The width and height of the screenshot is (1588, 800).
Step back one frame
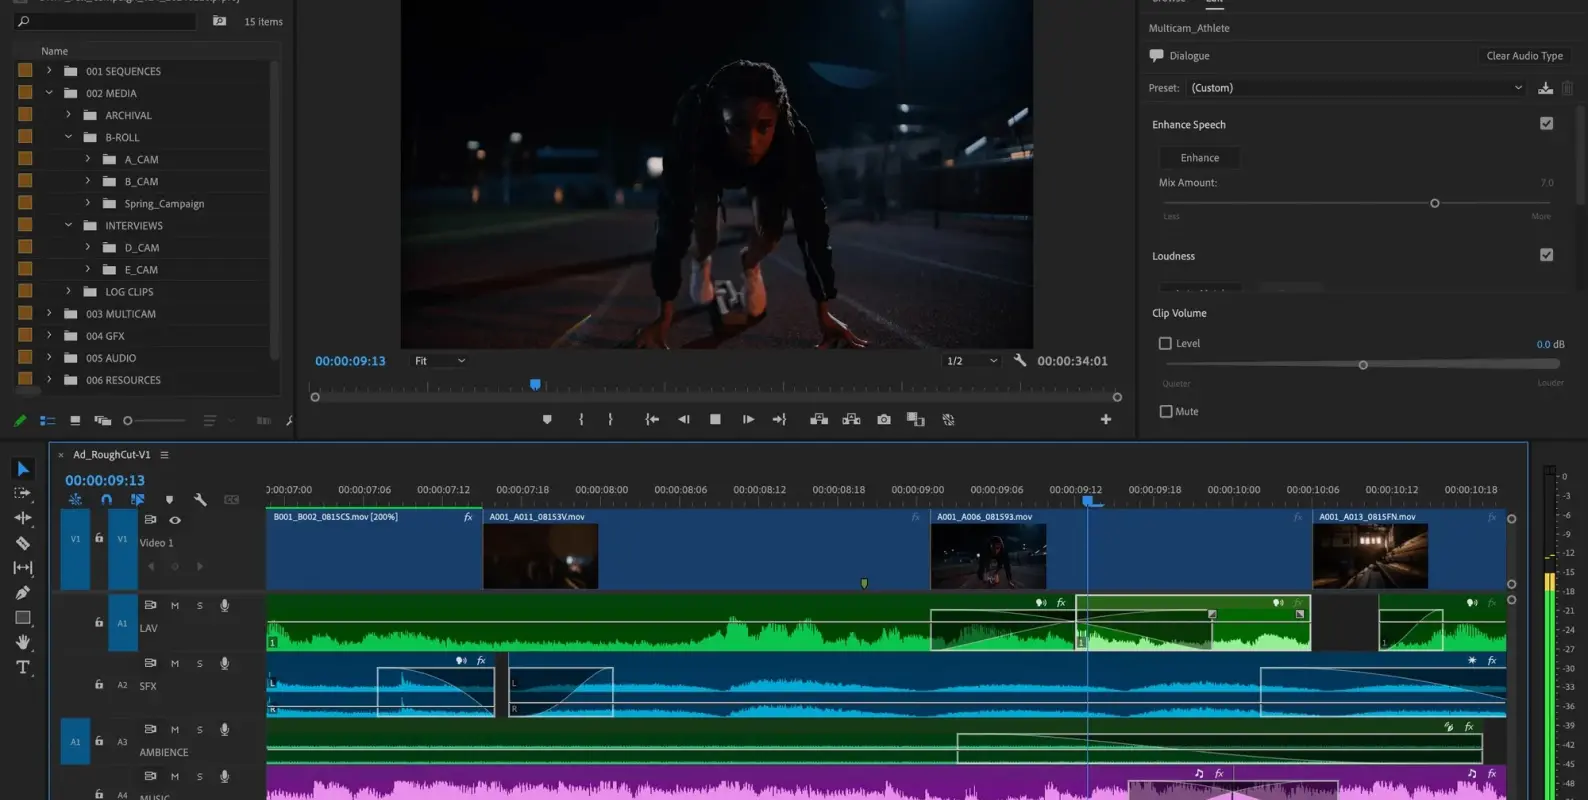pyautogui.click(x=684, y=420)
